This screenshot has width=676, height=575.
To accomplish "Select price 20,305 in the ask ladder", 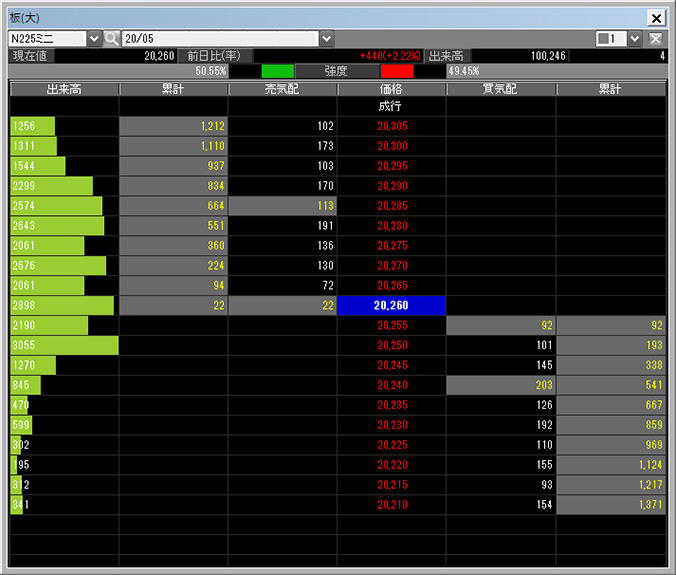I will tap(392, 126).
